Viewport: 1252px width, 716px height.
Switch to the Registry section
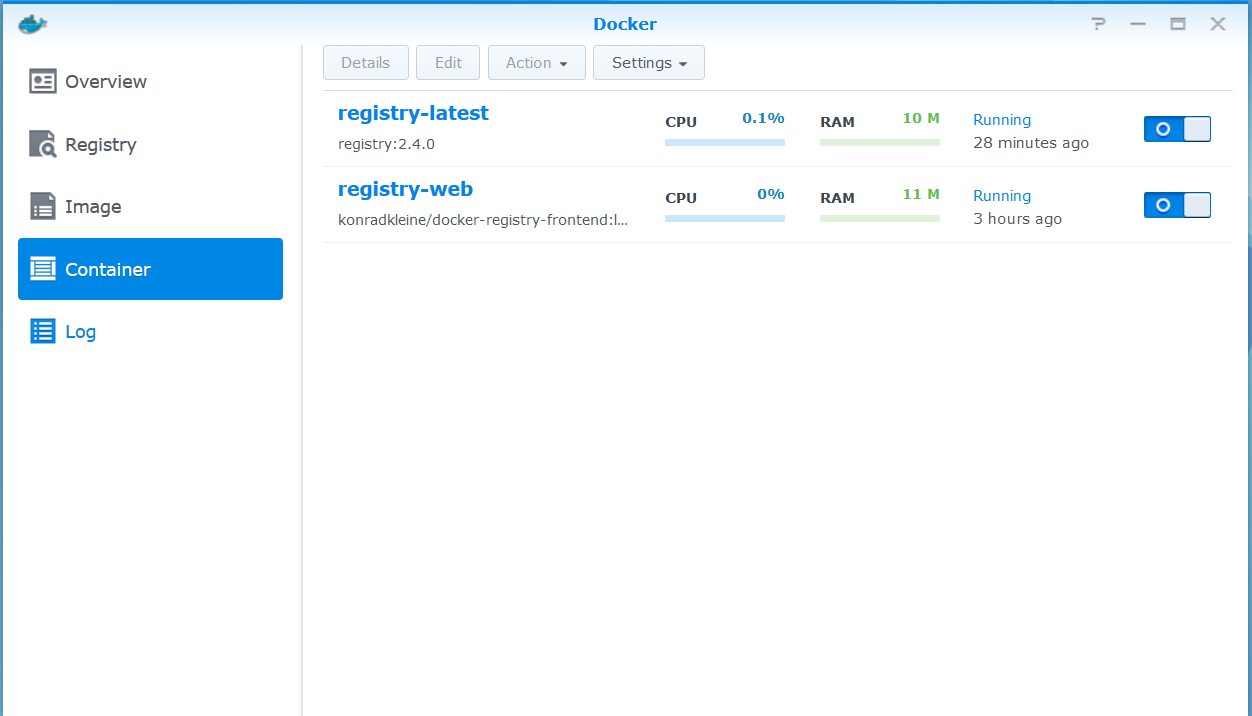(150, 144)
